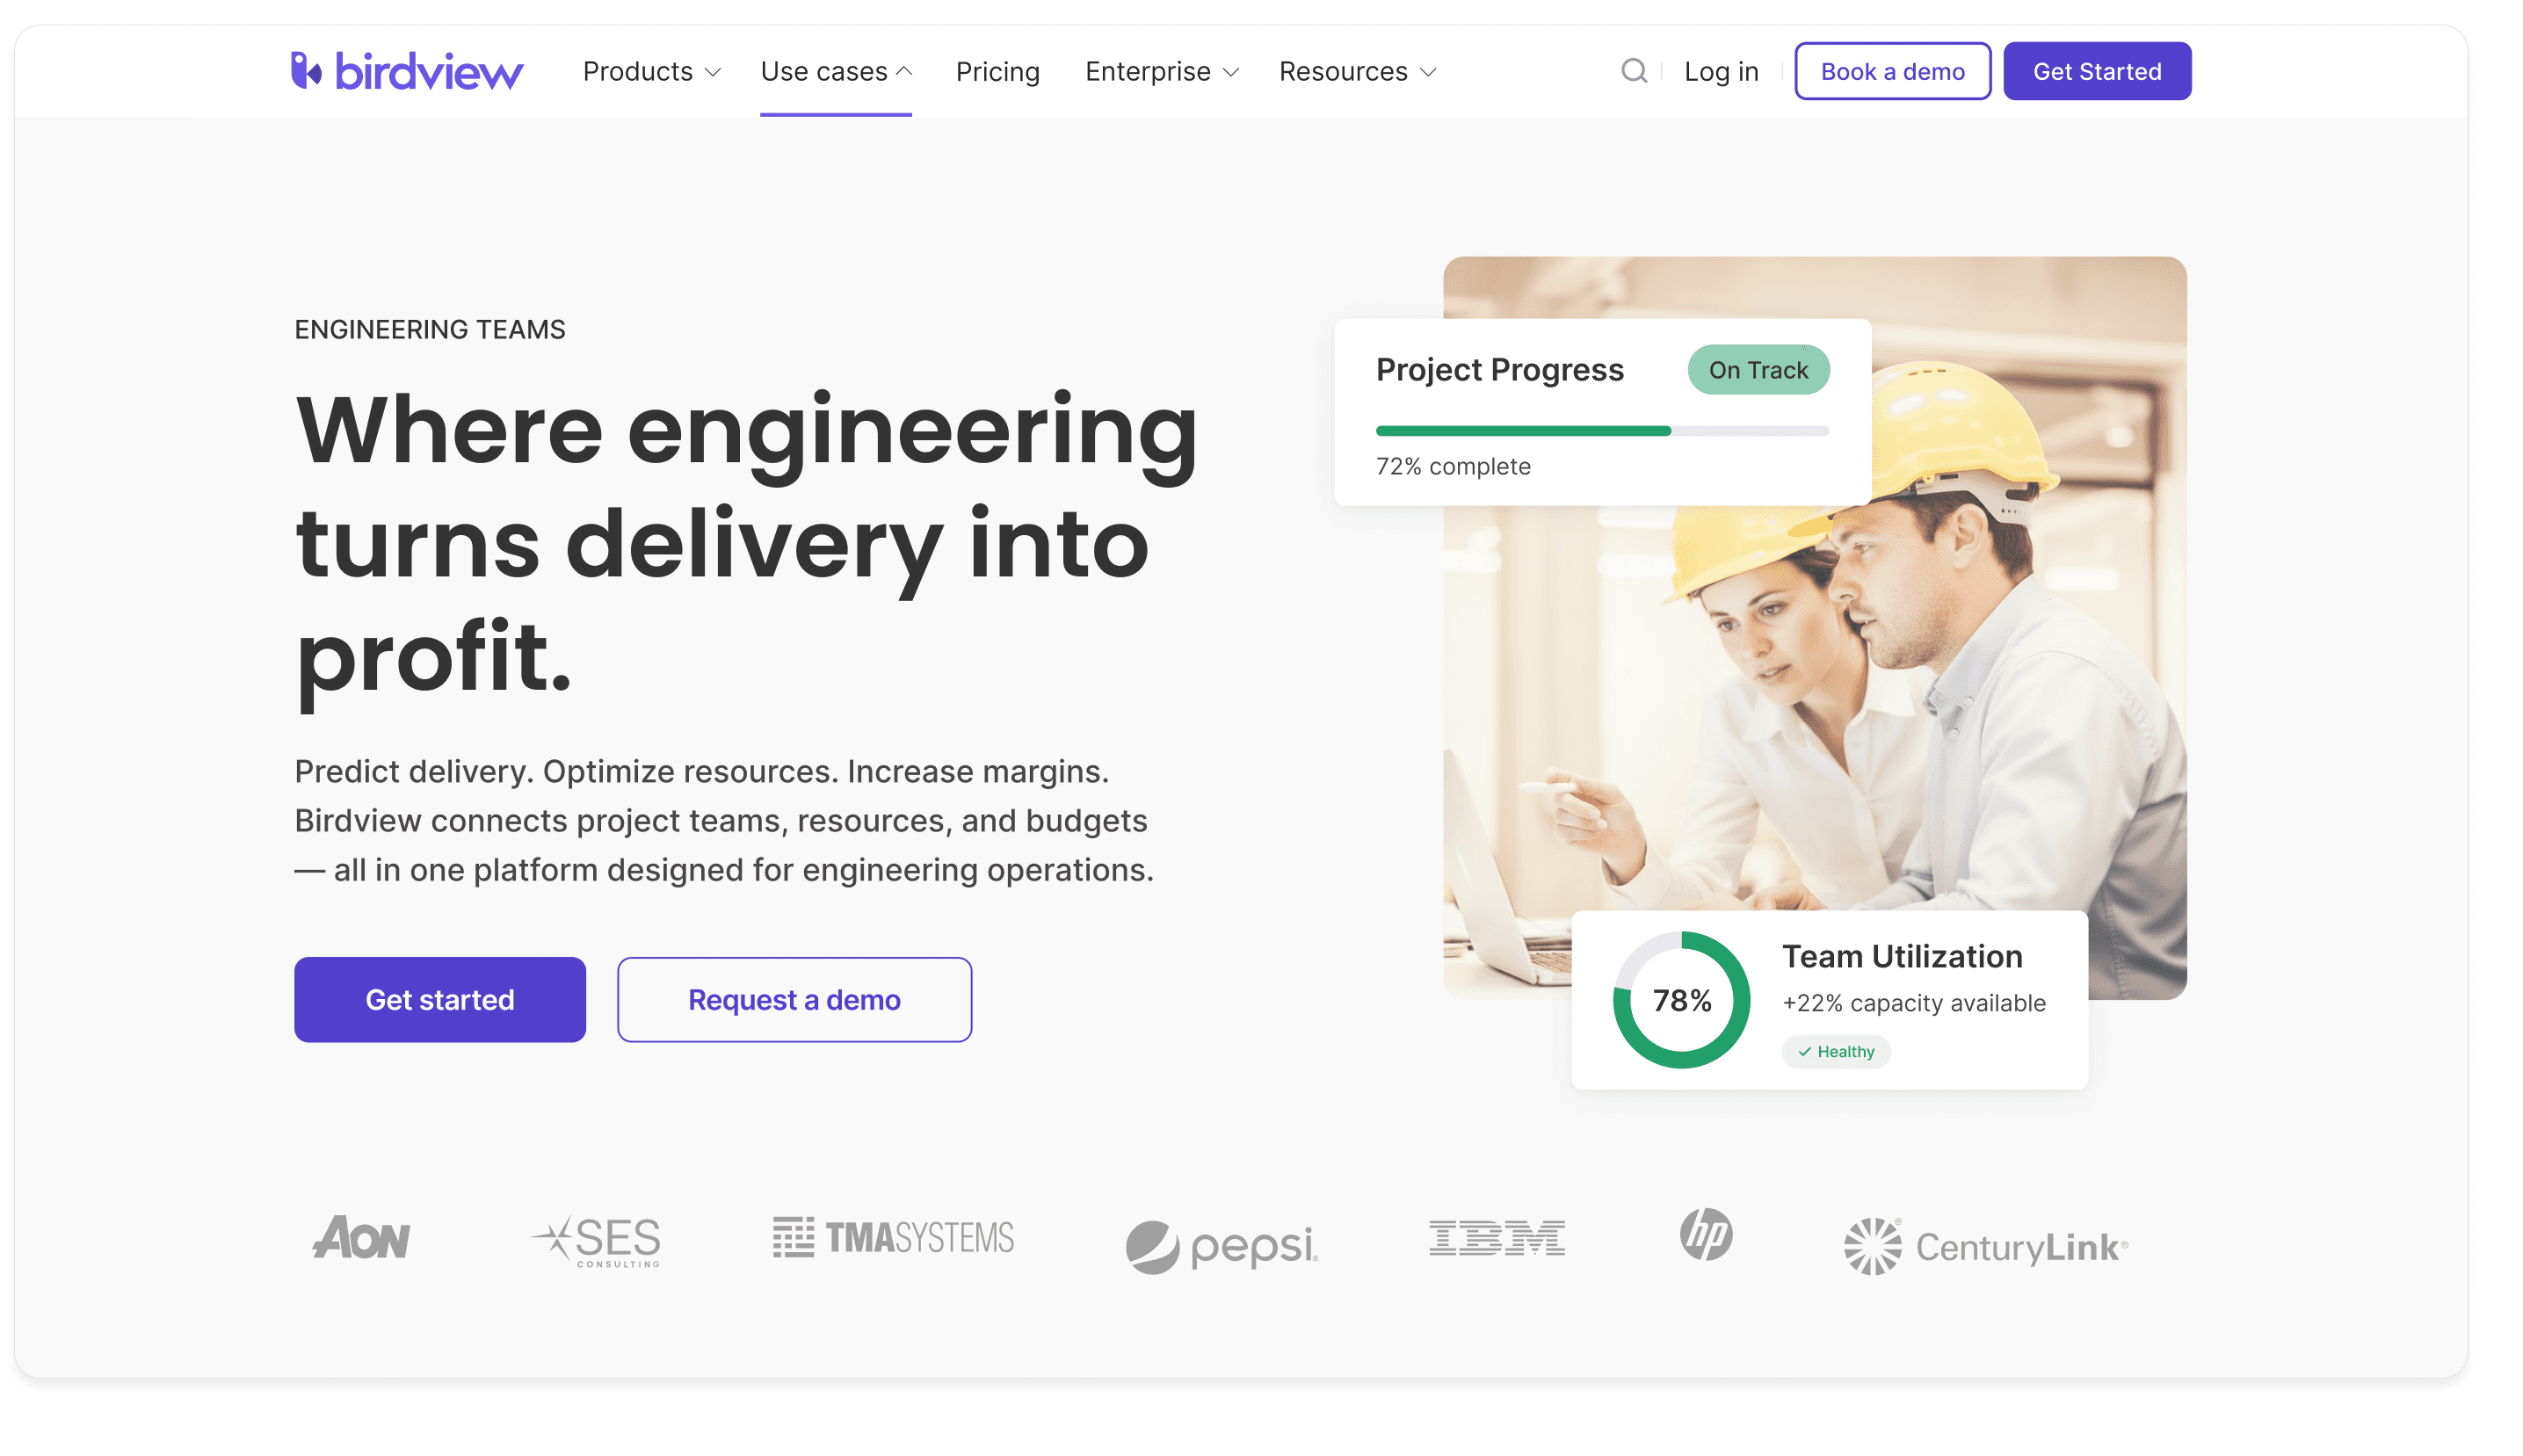Click the TMA Systems logo
Image resolution: width=2523 pixels, height=1456 pixels.
[x=893, y=1238]
